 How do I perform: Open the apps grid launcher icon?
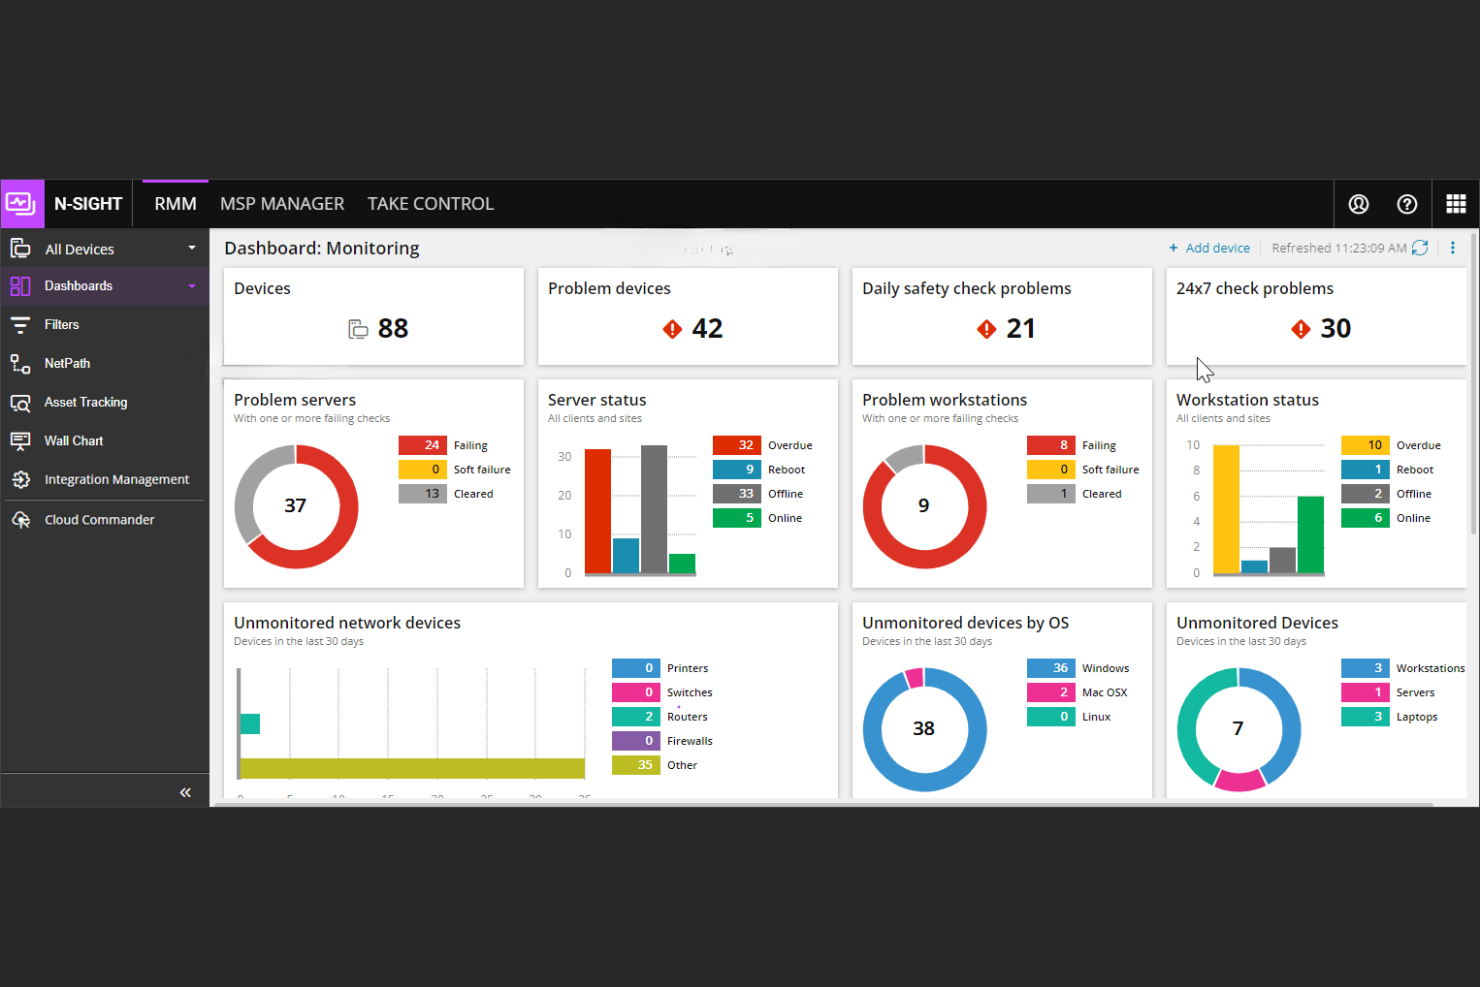click(1456, 204)
